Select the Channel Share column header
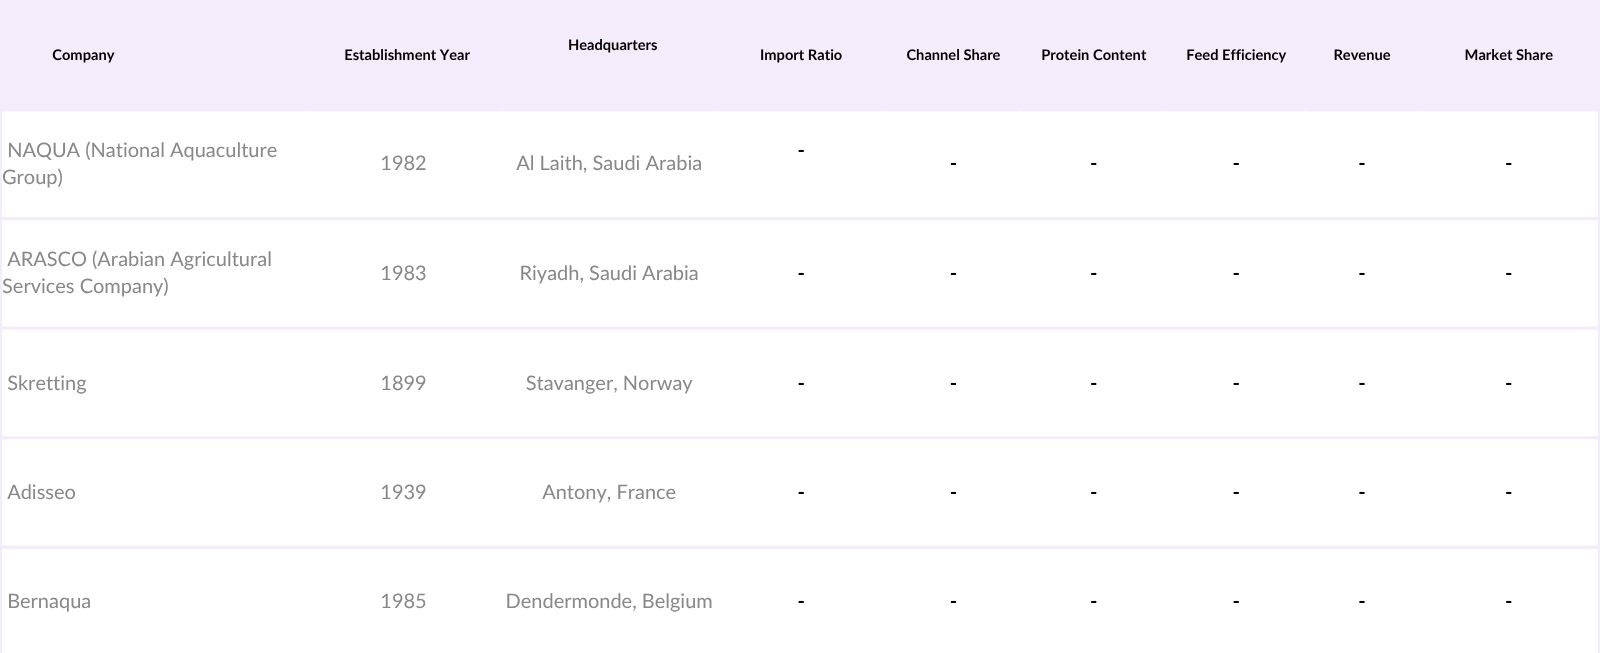Screen dimensions: 1600x653 pos(952,55)
